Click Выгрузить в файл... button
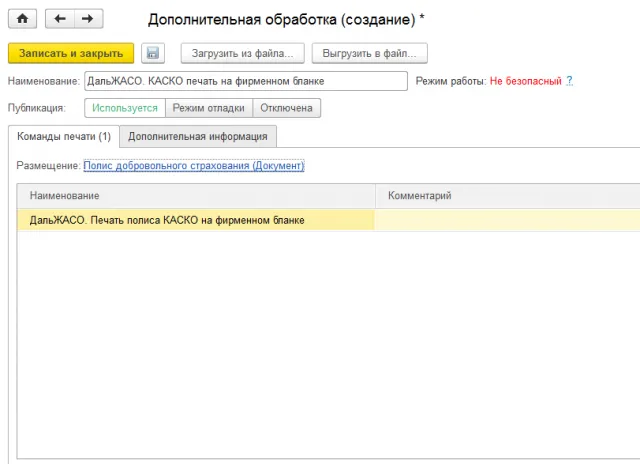The height and width of the screenshot is (464, 640). coord(369,53)
